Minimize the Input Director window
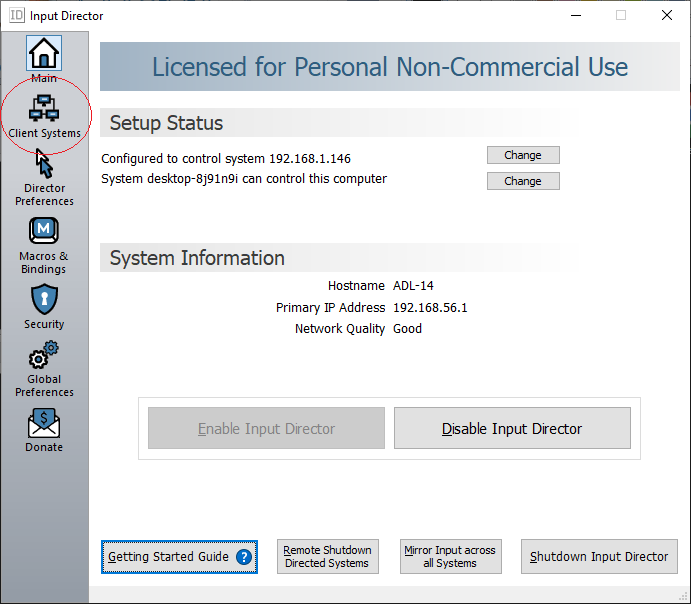Screen dimensions: 691x604 [x=576, y=15]
